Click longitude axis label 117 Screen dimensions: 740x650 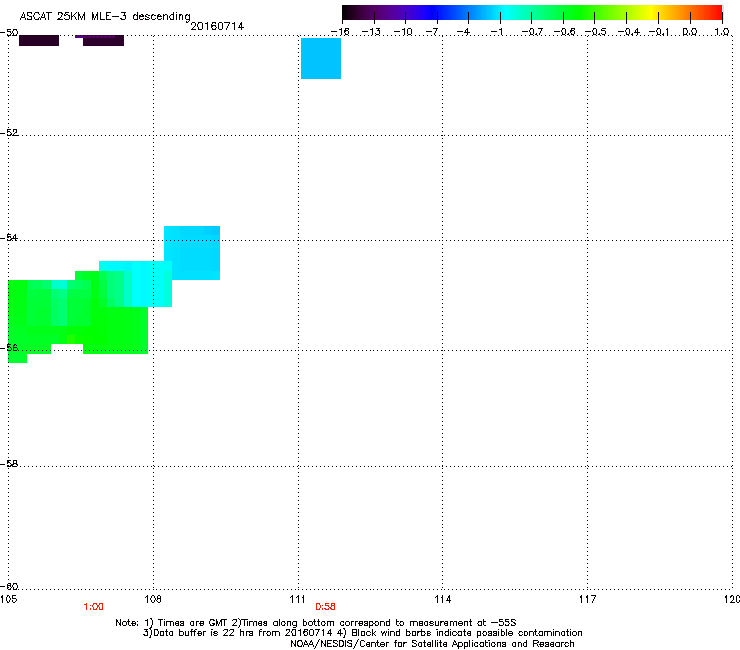pos(587,599)
